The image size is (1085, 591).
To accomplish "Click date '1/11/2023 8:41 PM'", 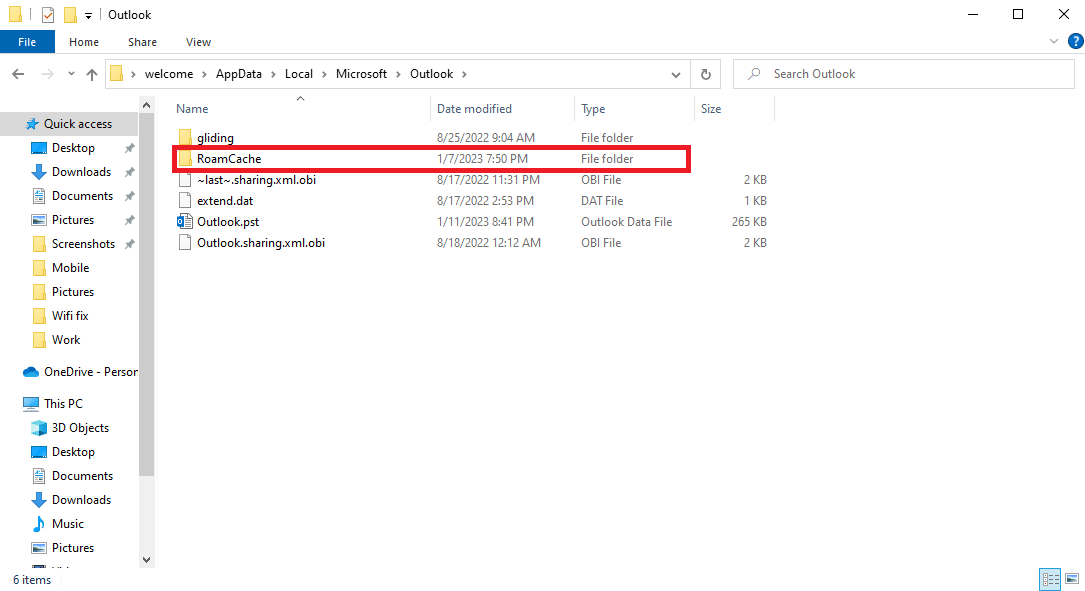I will click(x=485, y=222).
